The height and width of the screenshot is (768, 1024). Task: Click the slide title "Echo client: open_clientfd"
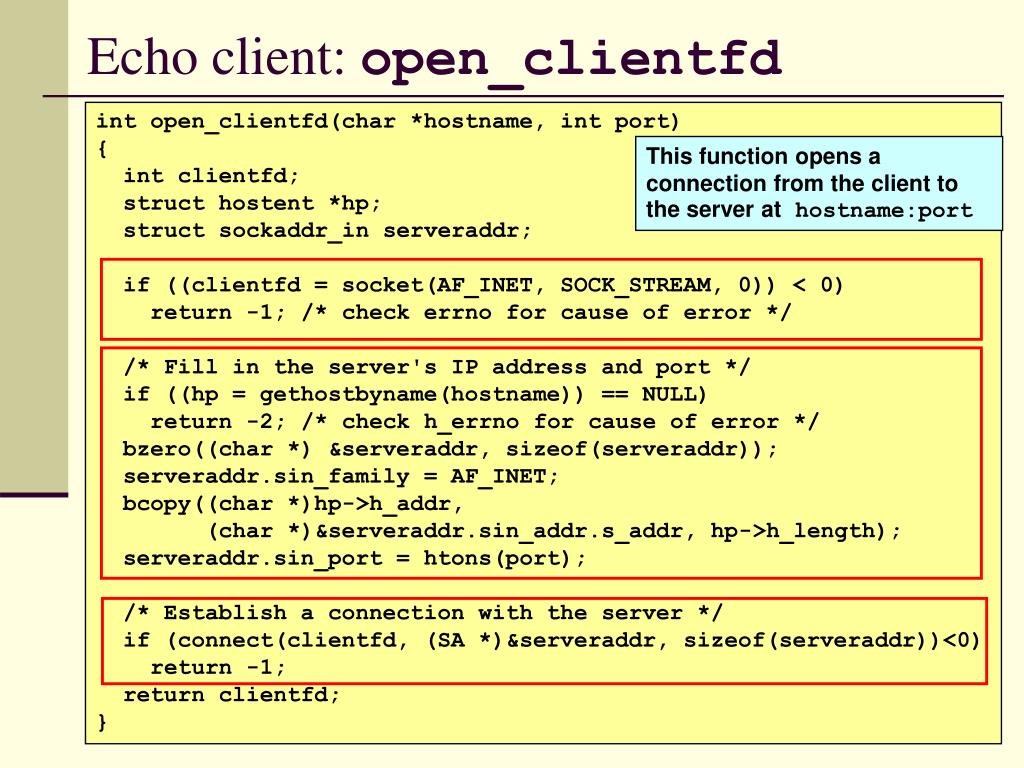tap(434, 59)
